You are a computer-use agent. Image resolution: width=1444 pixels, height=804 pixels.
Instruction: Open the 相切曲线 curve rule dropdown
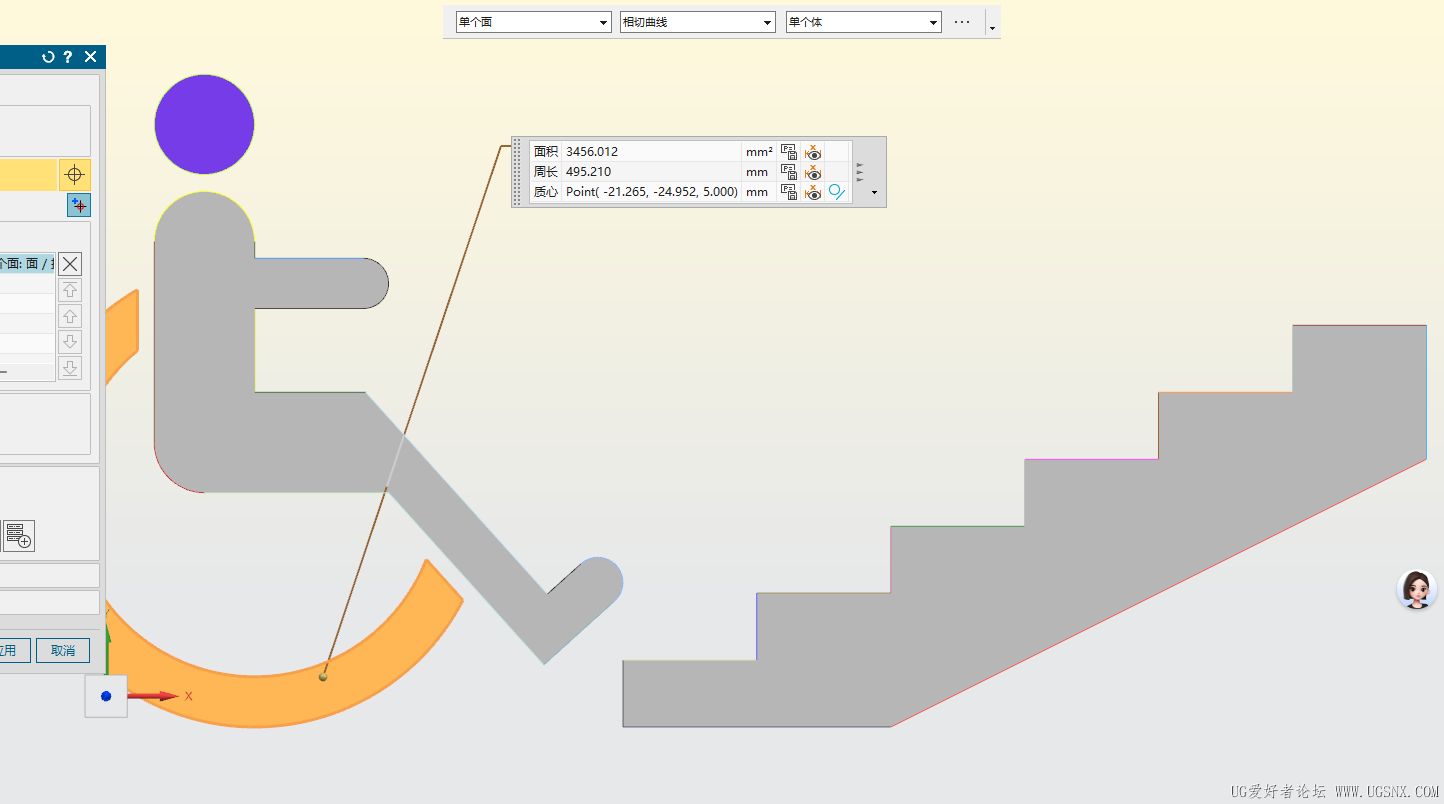click(698, 22)
